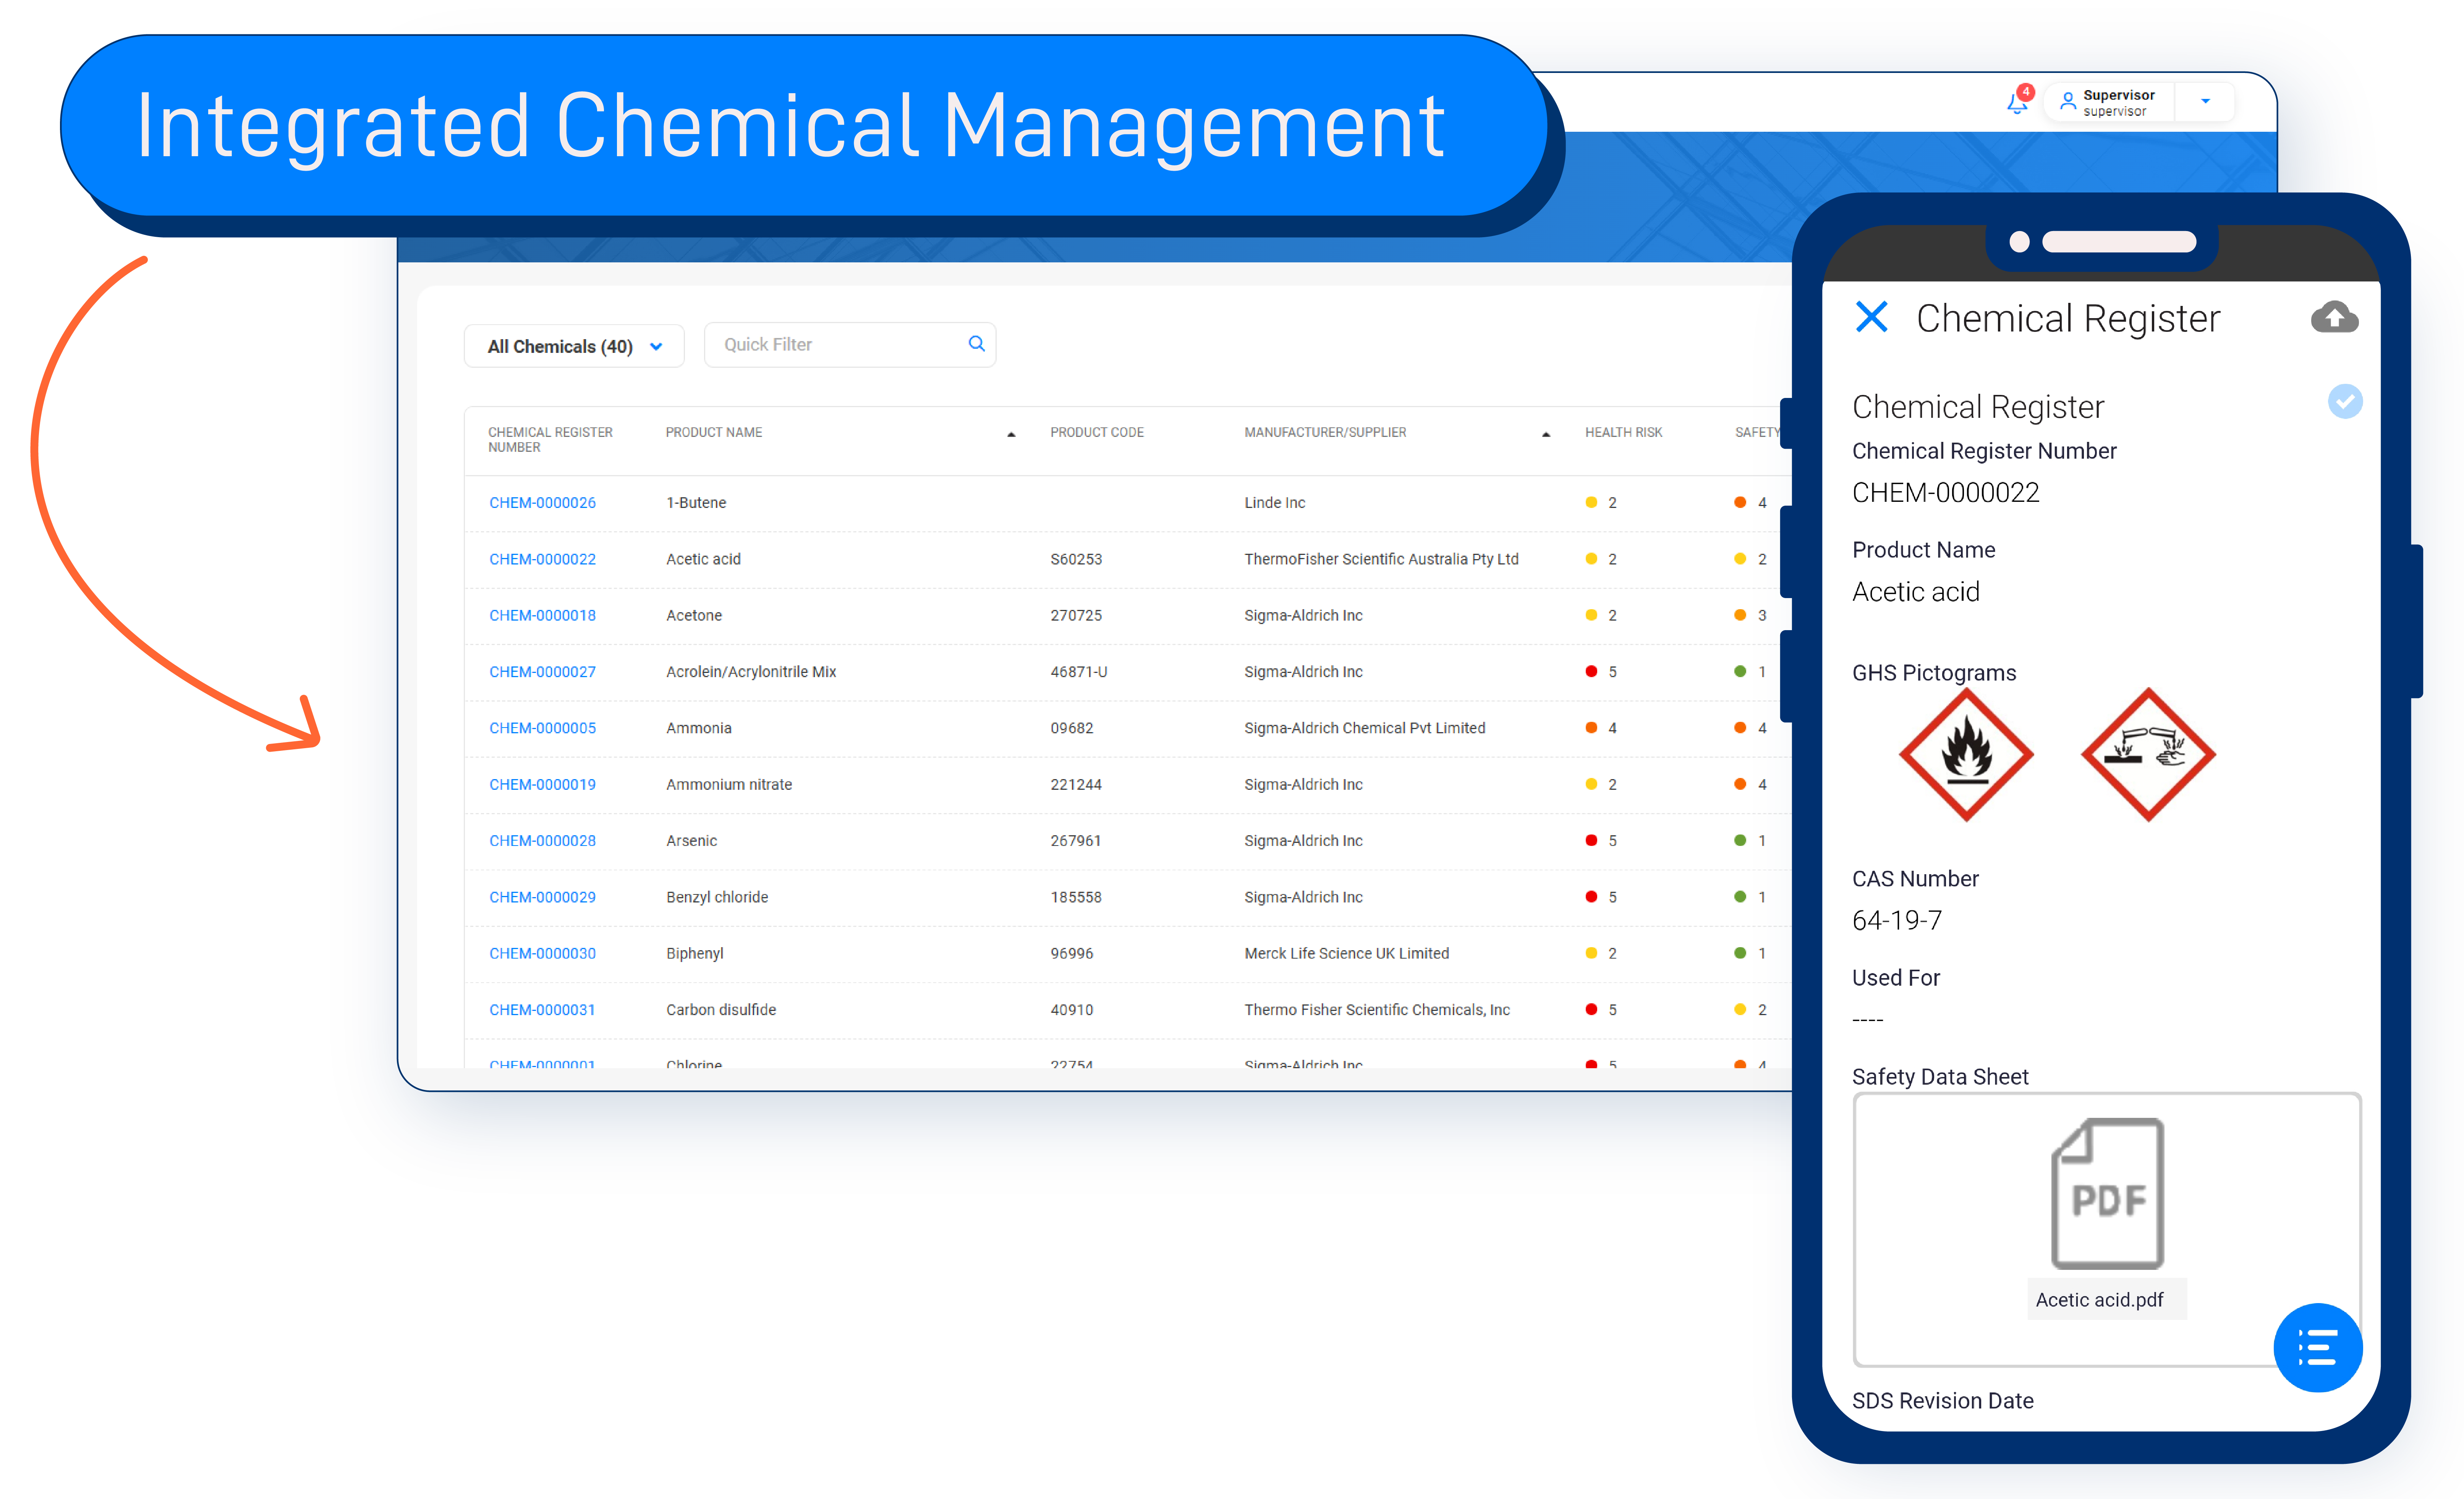Click the Chemical Register Number column header
This screenshot has height=1499, width=2464.
click(550, 440)
